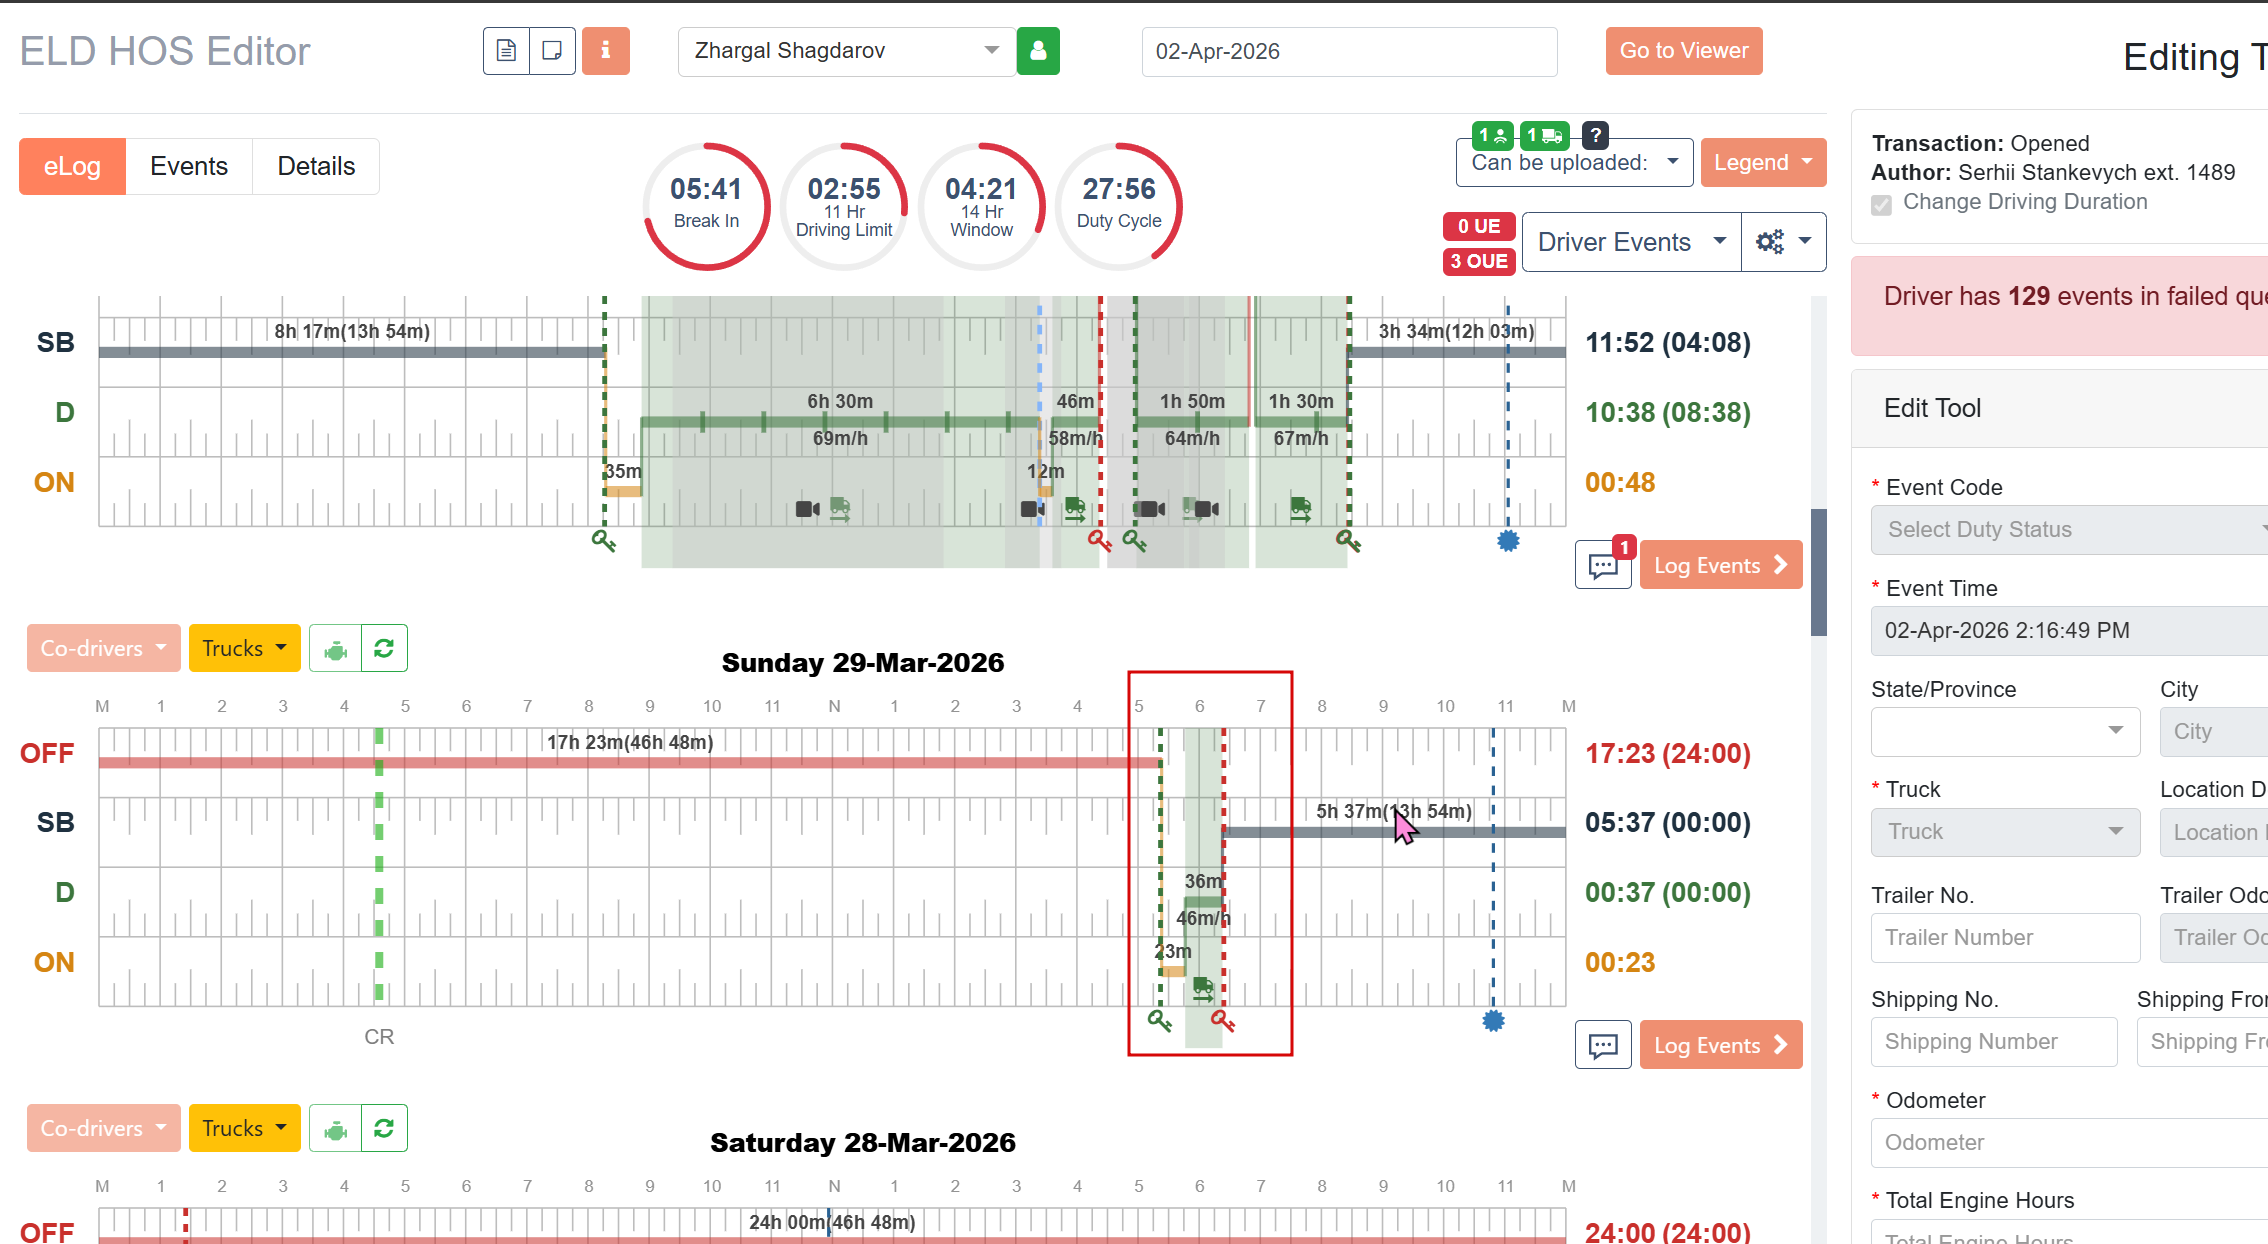The height and width of the screenshot is (1244, 2268).
Task: Open Log Events for Sunday 29-Mar-2026
Action: point(1720,1045)
